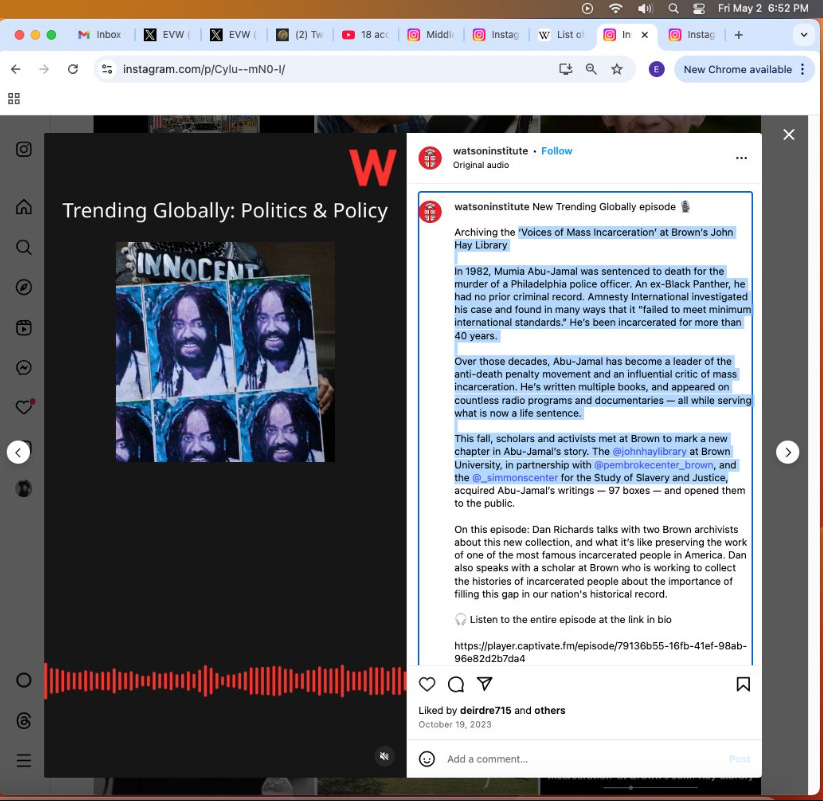The image size is (823, 801).
Task: Open comment bubble icon under post
Action: tap(456, 684)
